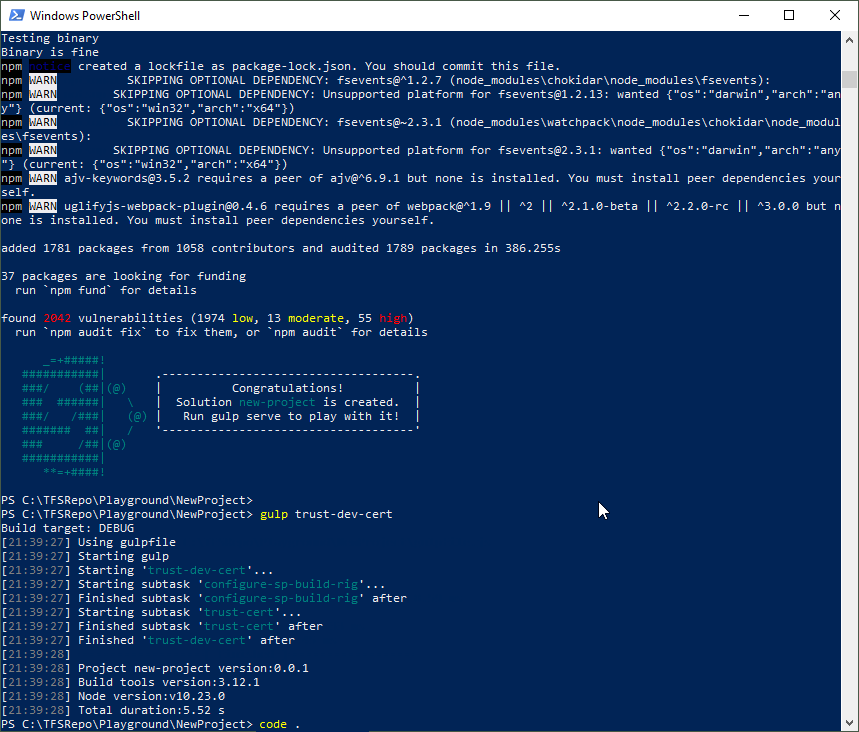Click the 'Starting gulp' log line
The image size is (859, 732).
[x=85, y=556]
